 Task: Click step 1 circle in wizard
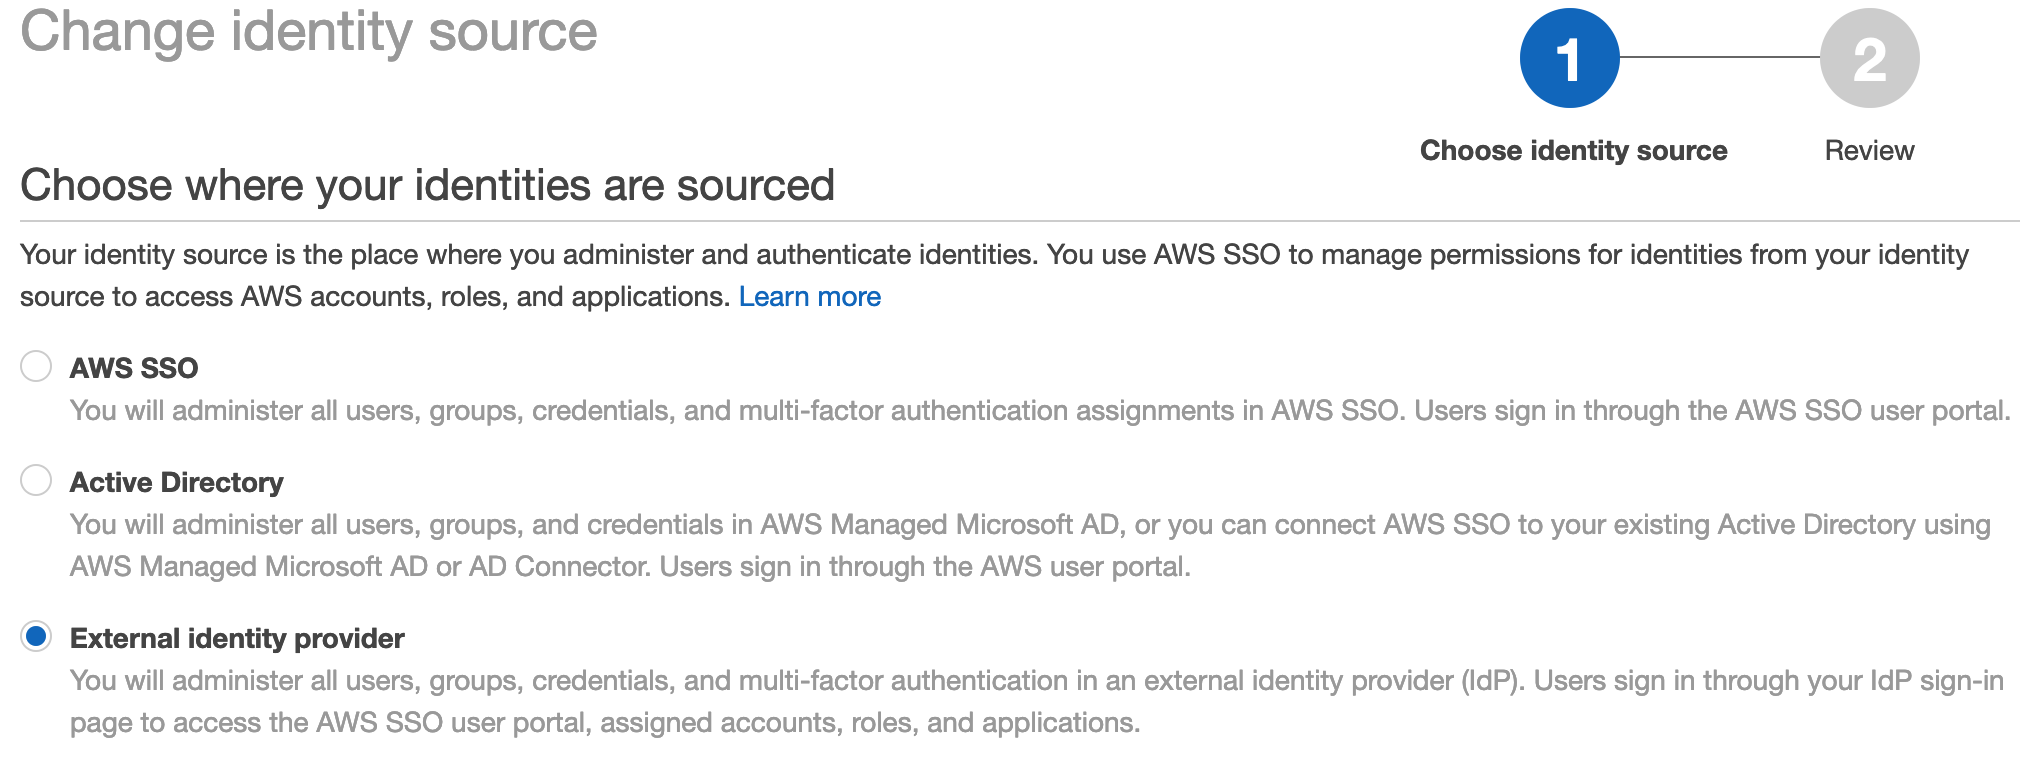[1569, 58]
